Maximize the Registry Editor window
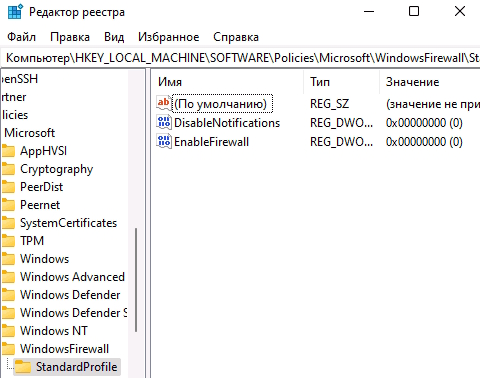 (x=414, y=12)
